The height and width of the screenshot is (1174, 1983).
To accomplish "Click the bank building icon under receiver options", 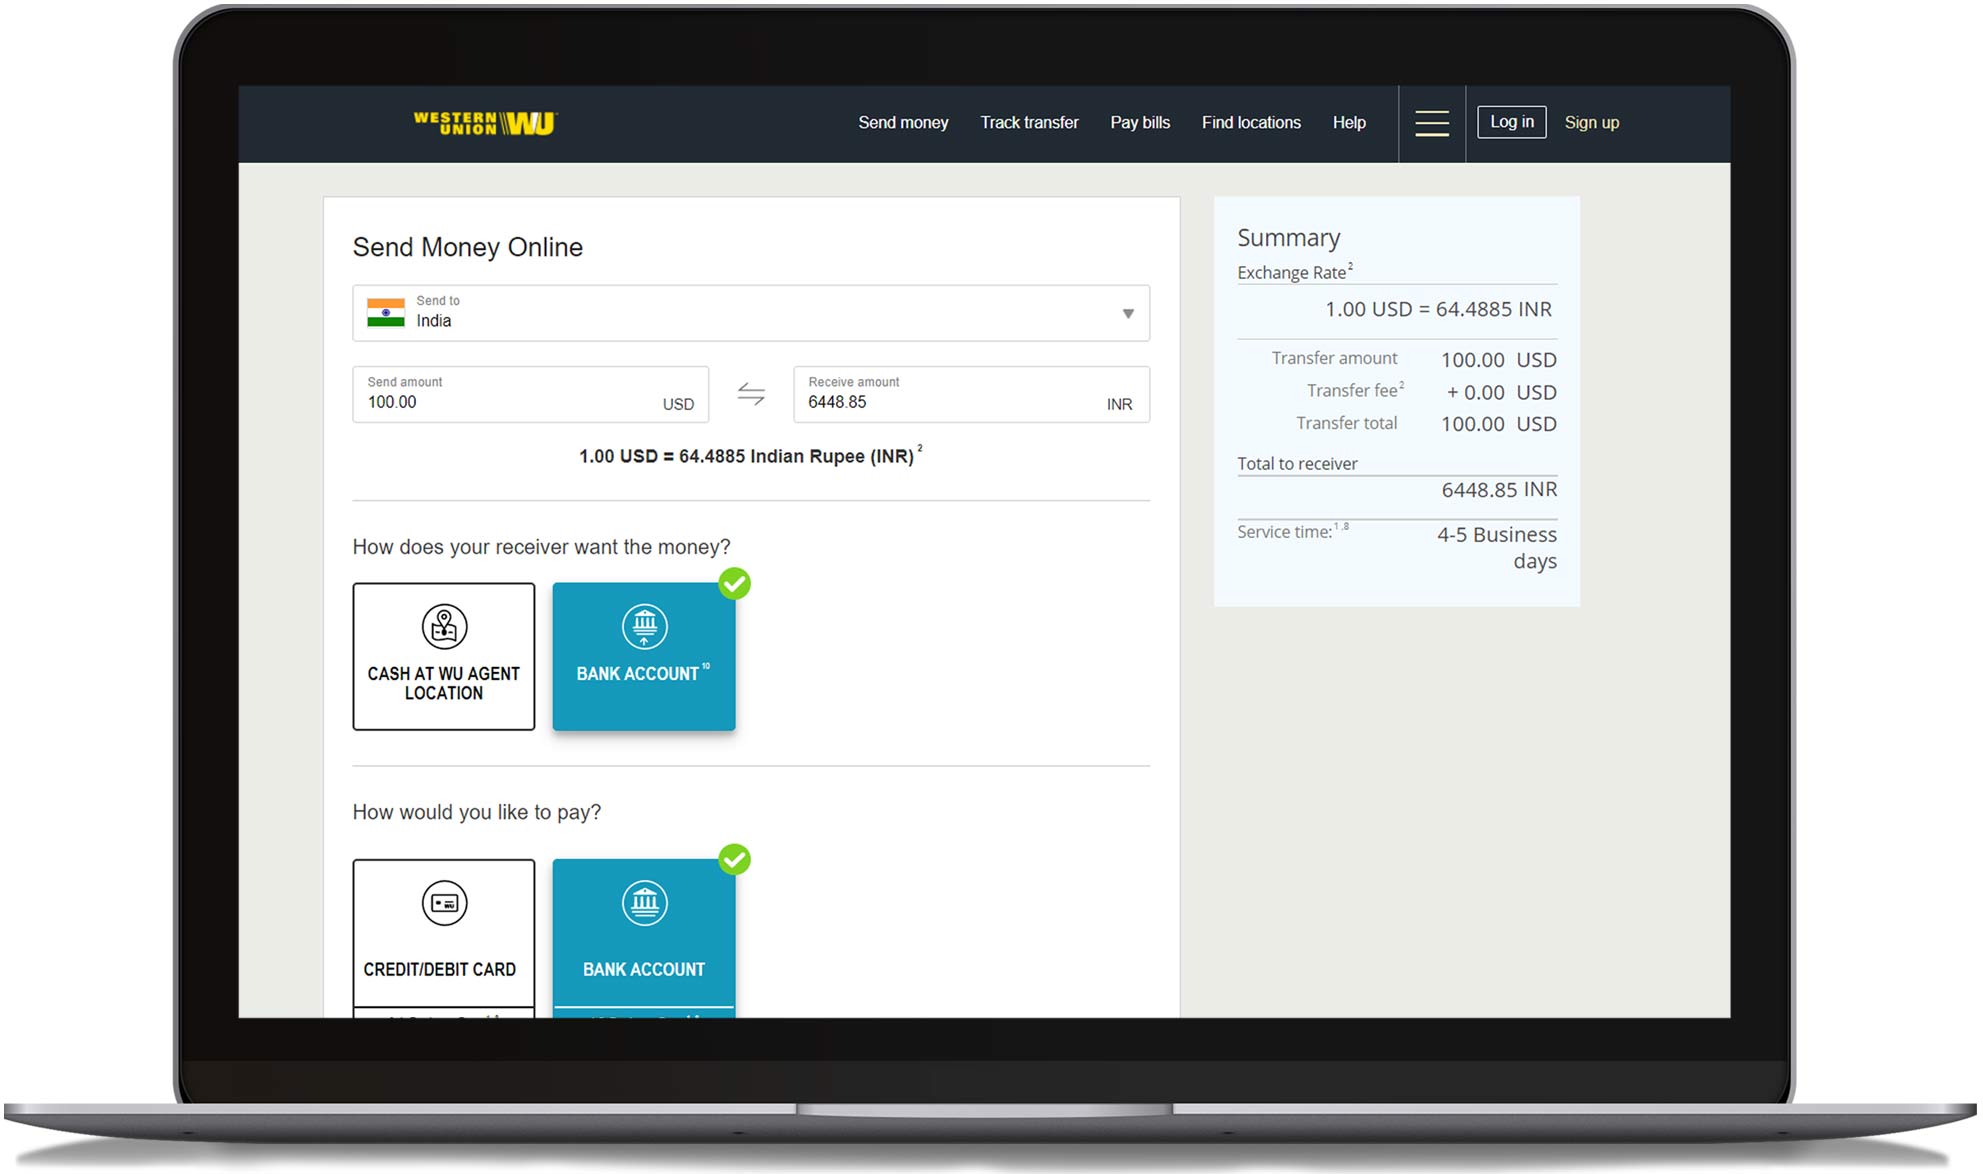I will coord(644,627).
